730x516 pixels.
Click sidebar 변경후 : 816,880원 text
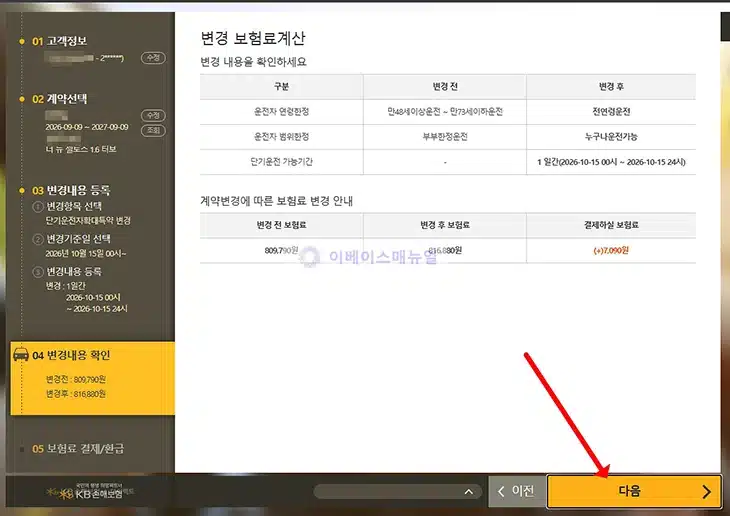click(75, 394)
